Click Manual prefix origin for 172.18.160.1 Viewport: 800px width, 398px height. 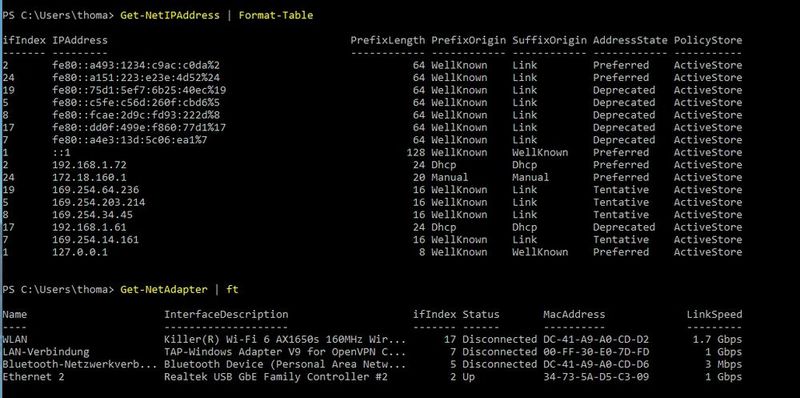click(449, 178)
